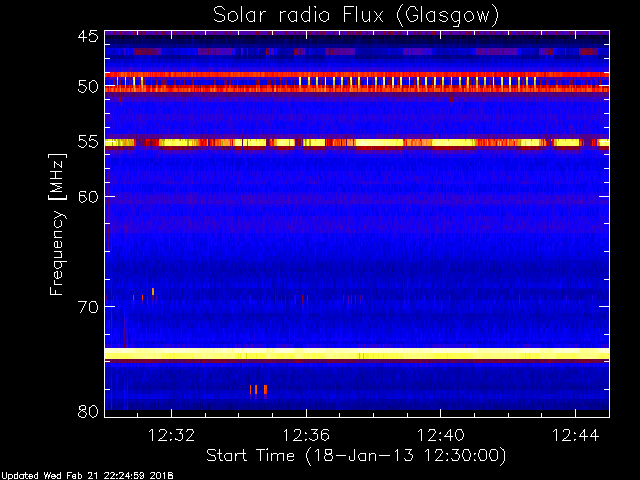
Task: Click the '12:32' time axis label
Action: coord(171,435)
